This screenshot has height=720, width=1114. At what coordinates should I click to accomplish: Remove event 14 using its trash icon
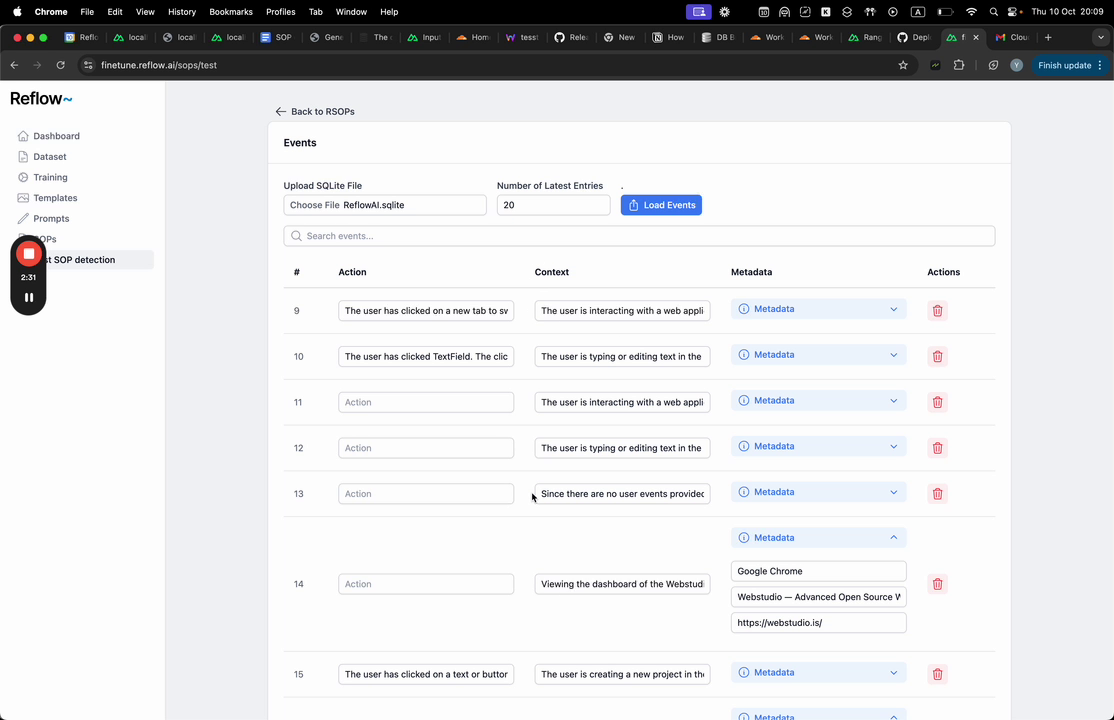937,584
